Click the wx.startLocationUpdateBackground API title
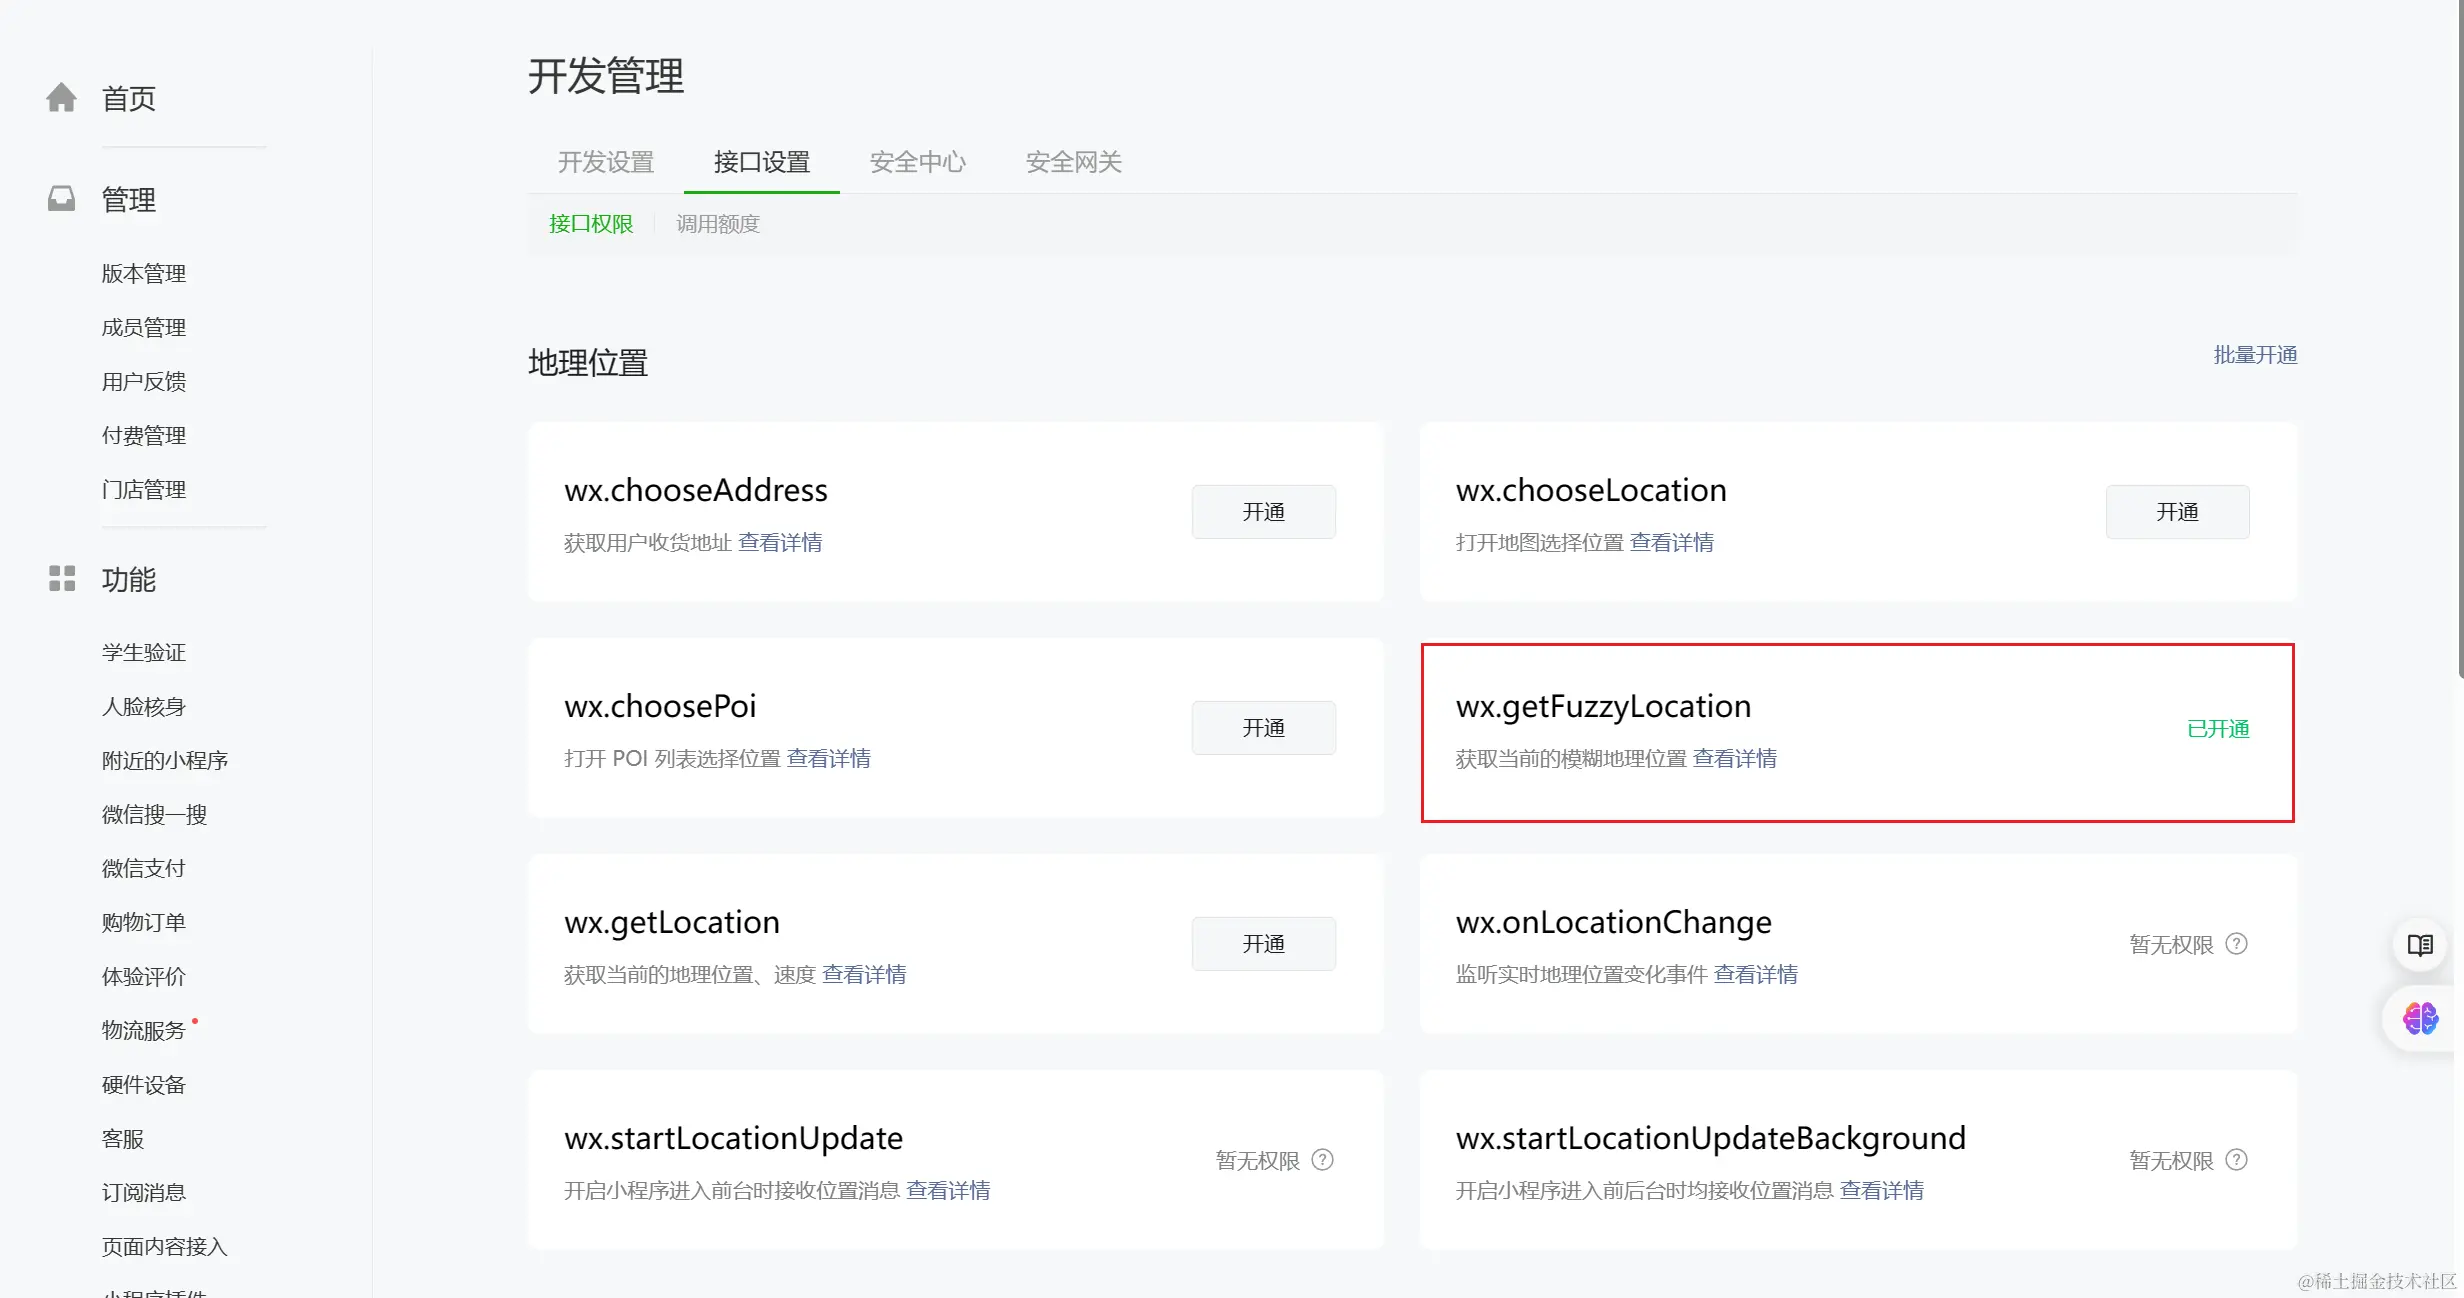Viewport: 2464px width, 1298px height. [1710, 1138]
